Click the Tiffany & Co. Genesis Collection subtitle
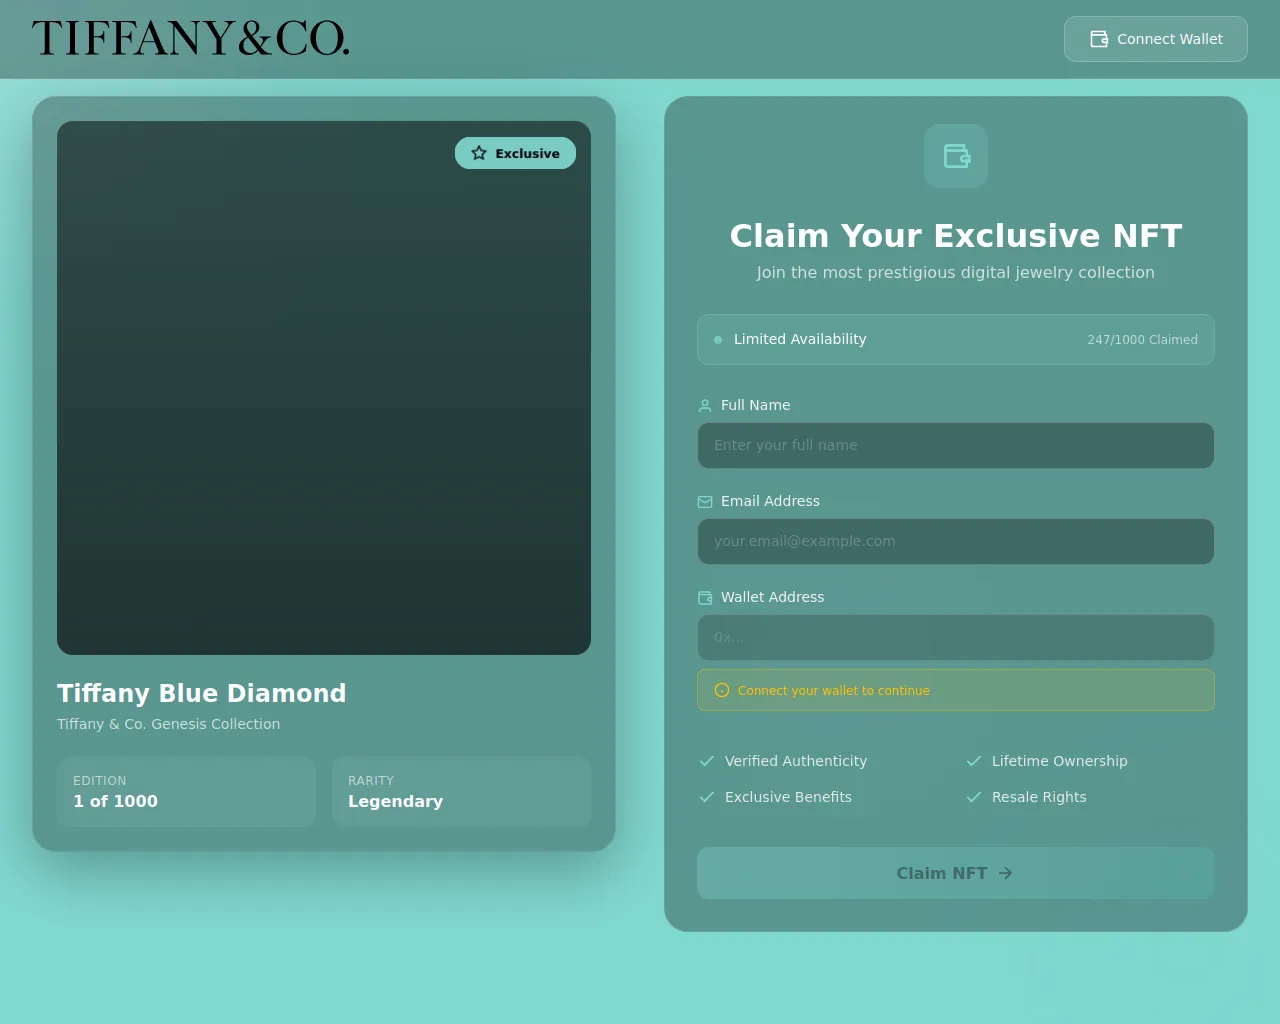 coord(169,724)
